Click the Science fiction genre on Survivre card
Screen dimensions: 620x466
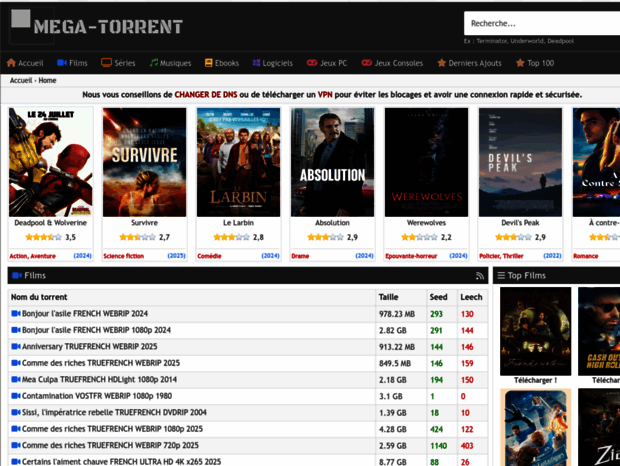(123, 256)
